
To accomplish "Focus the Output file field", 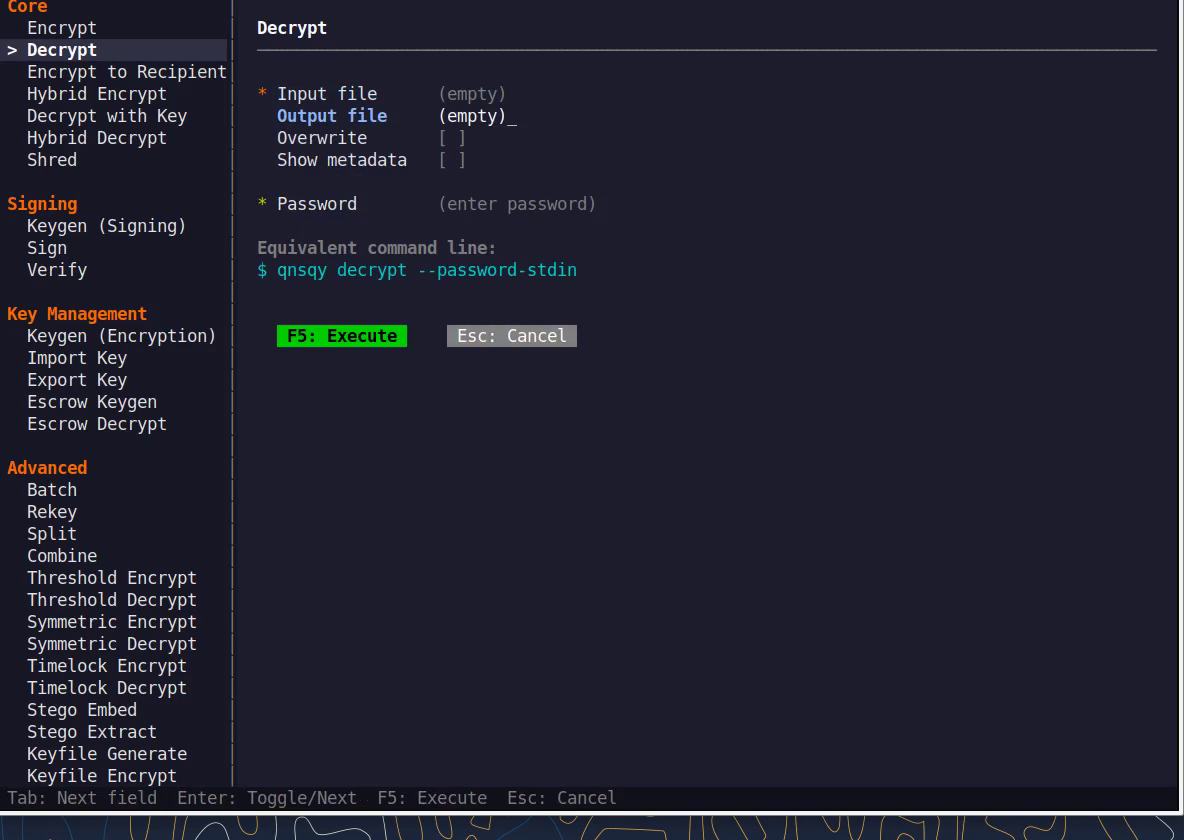I will point(477,116).
